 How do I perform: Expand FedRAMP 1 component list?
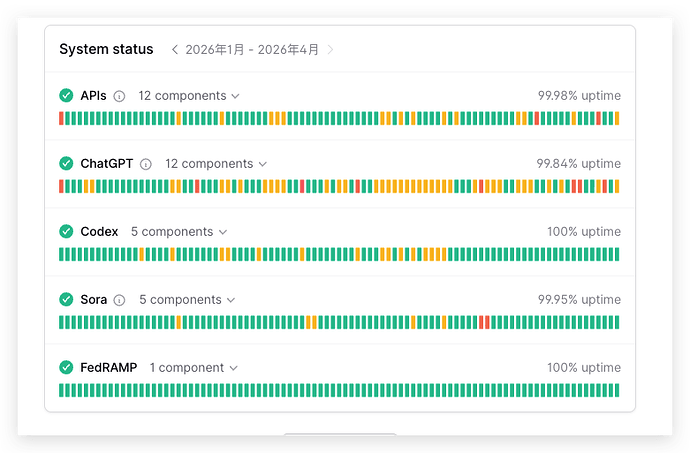[193, 368]
